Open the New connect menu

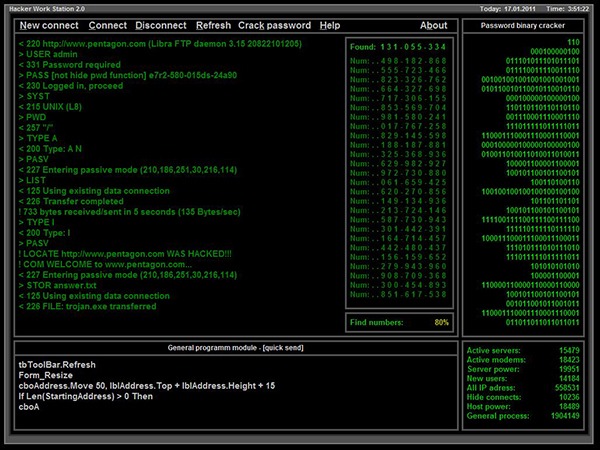tap(47, 25)
